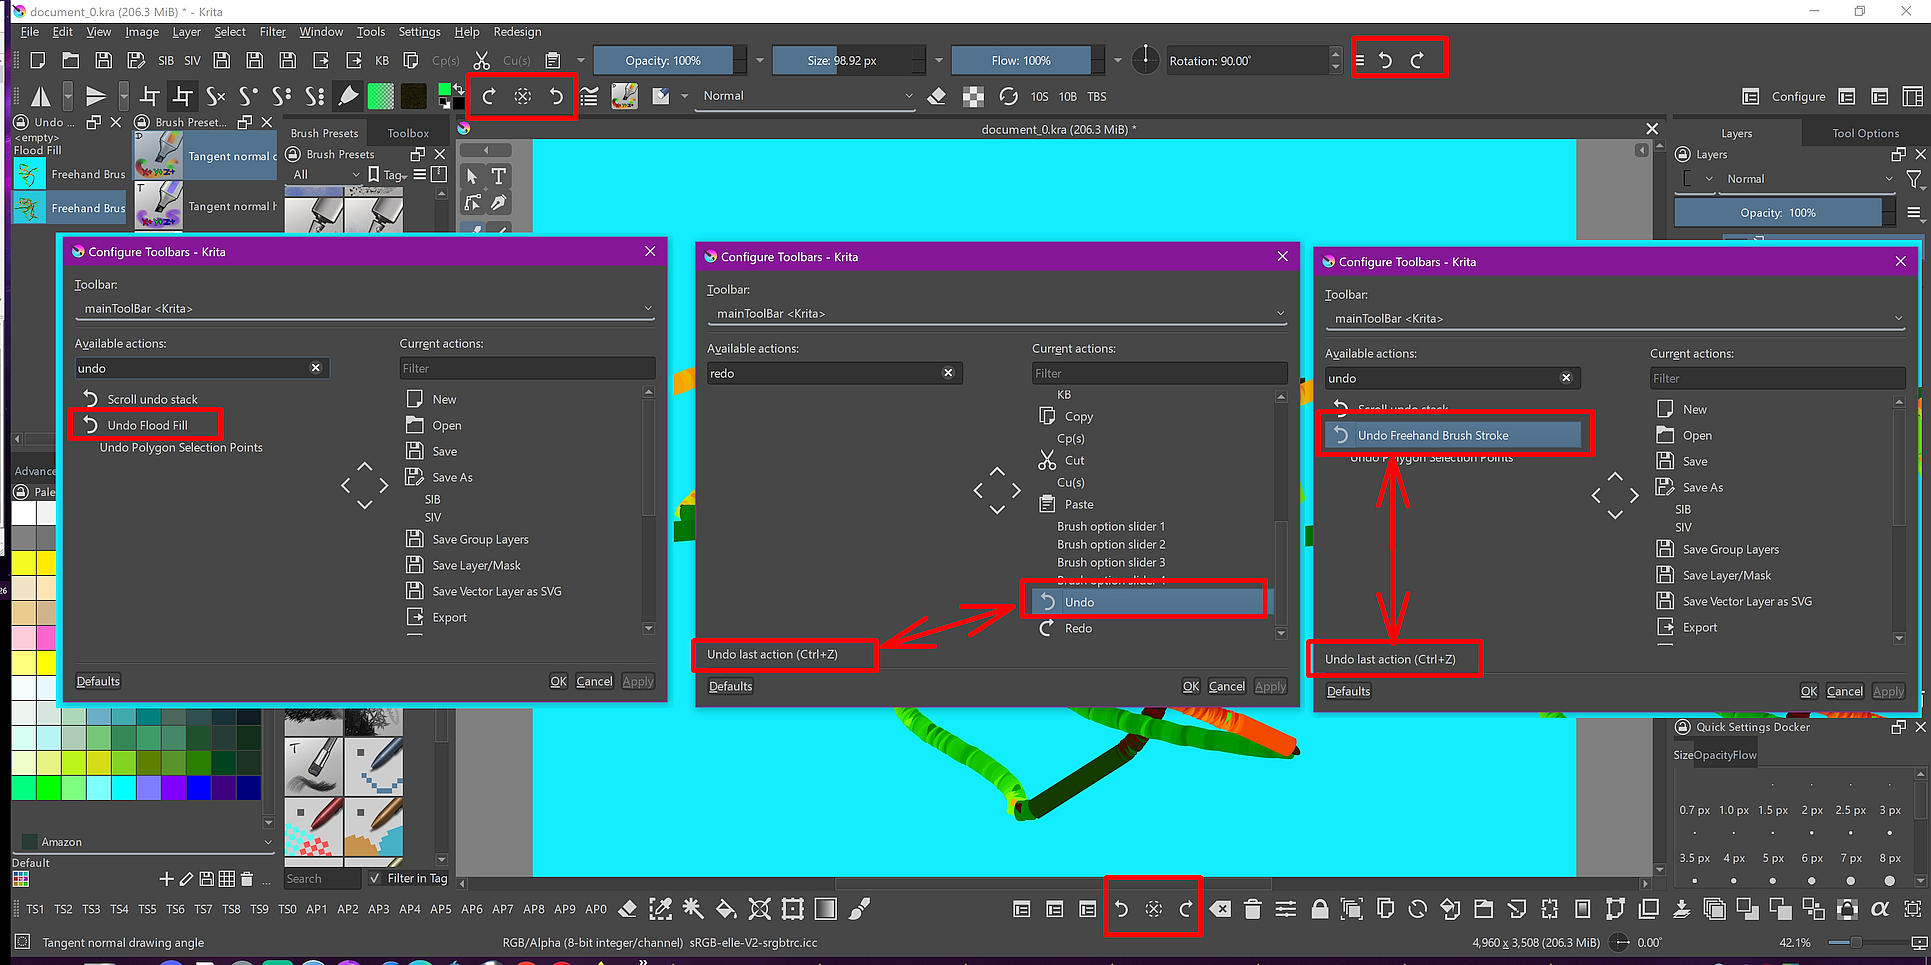The width and height of the screenshot is (1931, 965).
Task: Open the All tag dropdown in Brush Presets
Action: coord(325,175)
